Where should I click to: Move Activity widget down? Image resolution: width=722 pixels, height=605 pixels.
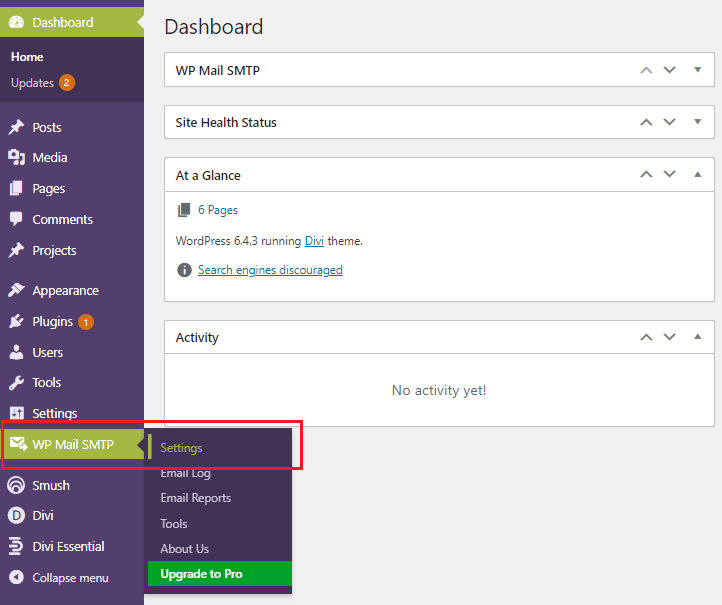click(x=670, y=337)
